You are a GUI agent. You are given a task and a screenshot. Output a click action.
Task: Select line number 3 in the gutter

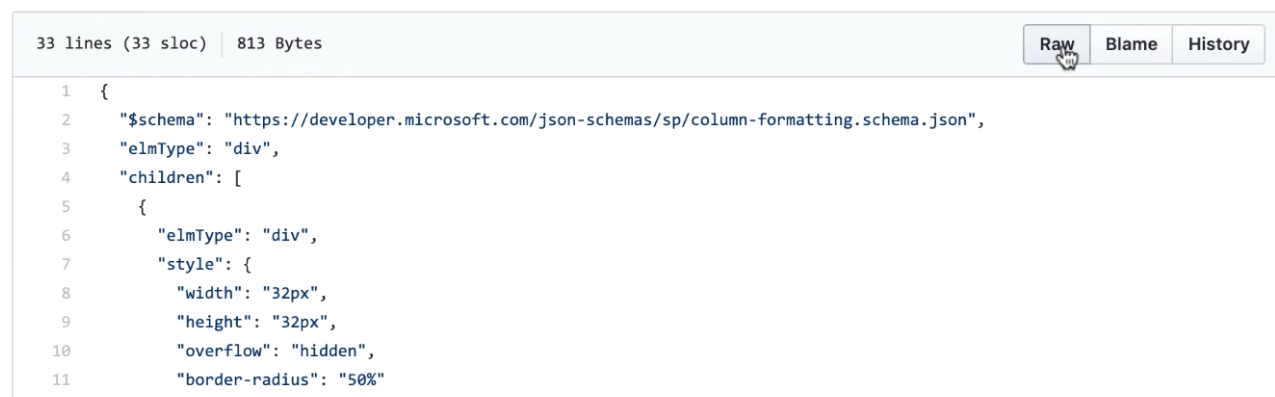click(x=65, y=150)
